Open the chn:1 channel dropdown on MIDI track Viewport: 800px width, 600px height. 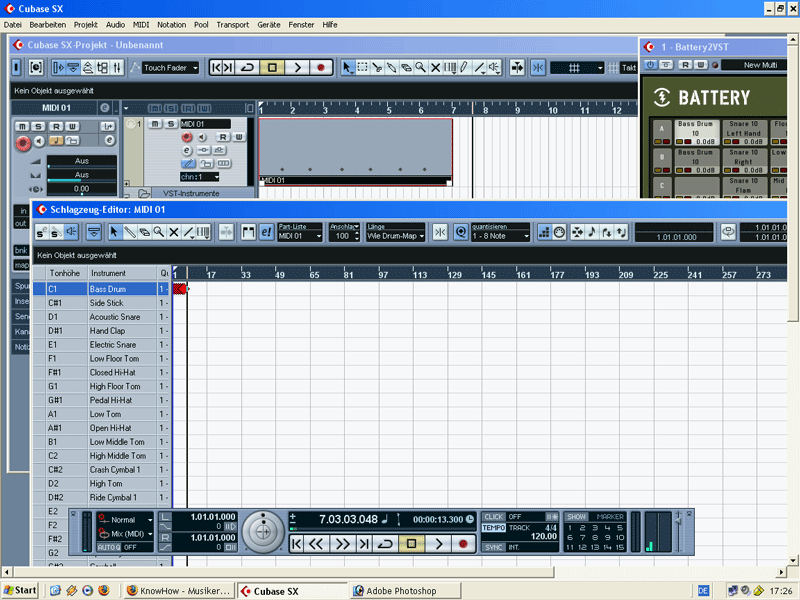click(x=199, y=177)
